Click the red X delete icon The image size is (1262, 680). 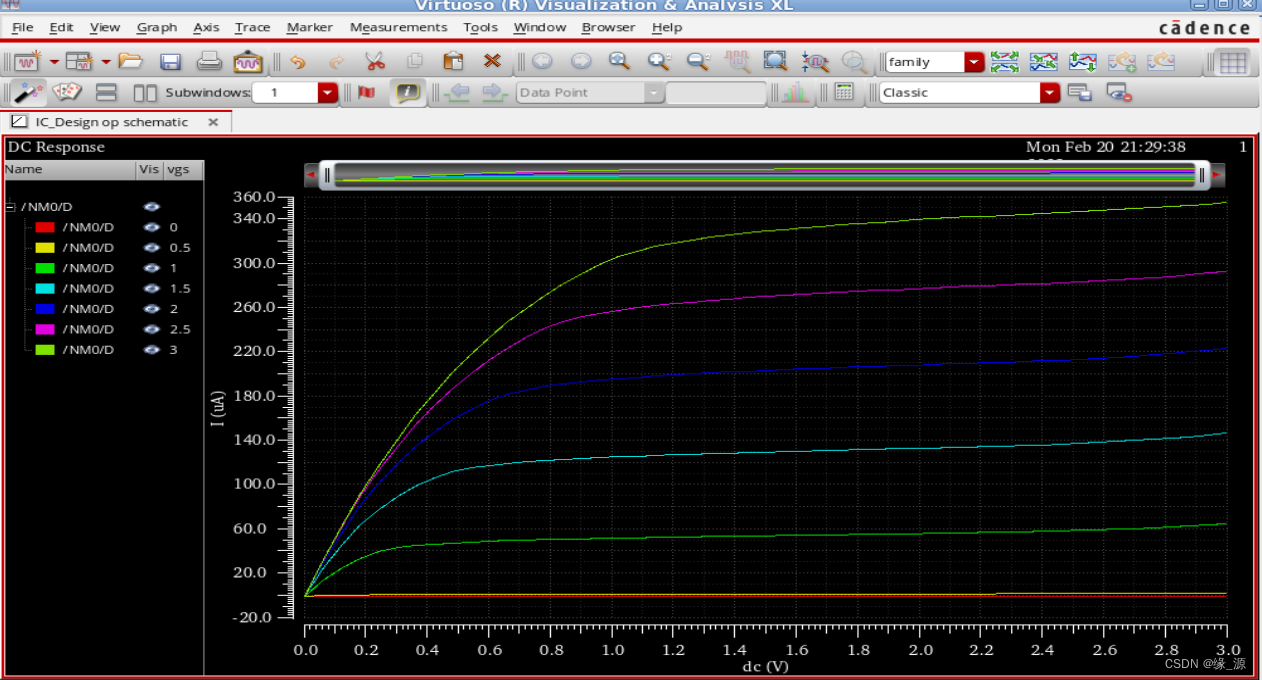pyautogui.click(x=492, y=62)
